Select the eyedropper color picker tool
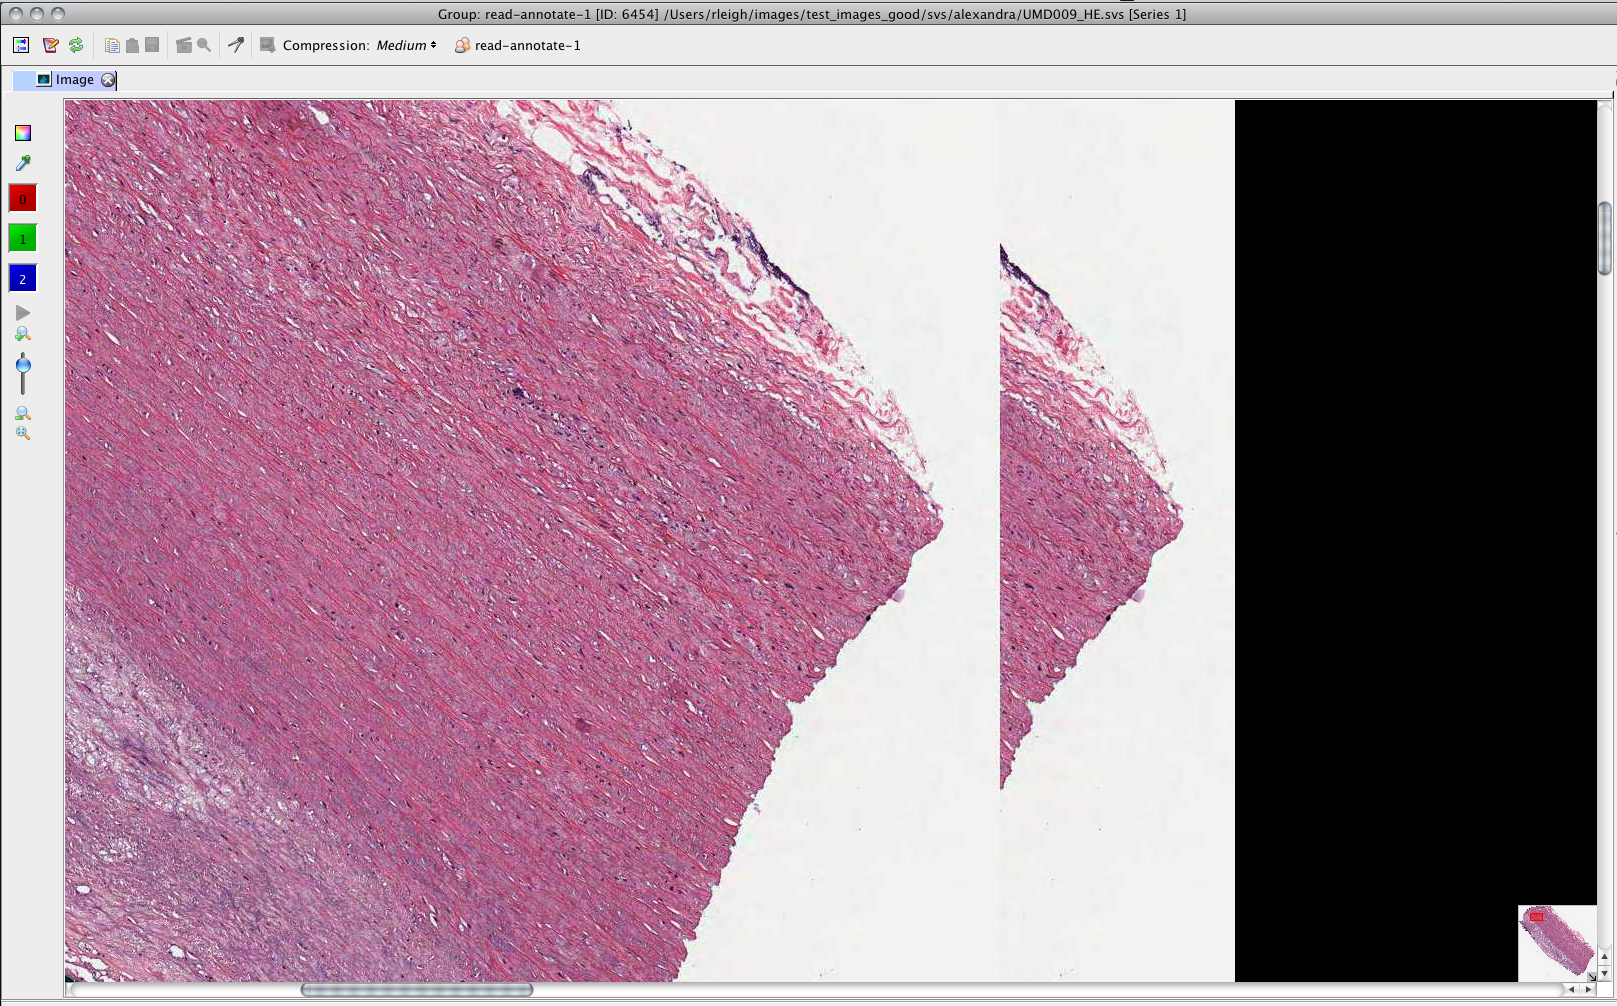 tap(23, 163)
